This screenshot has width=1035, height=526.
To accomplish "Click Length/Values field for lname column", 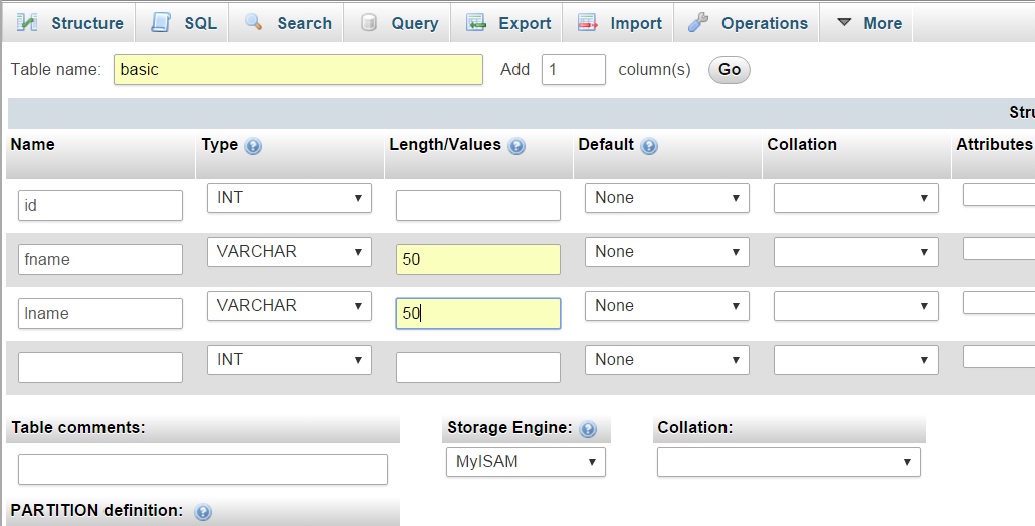I will 479,313.
